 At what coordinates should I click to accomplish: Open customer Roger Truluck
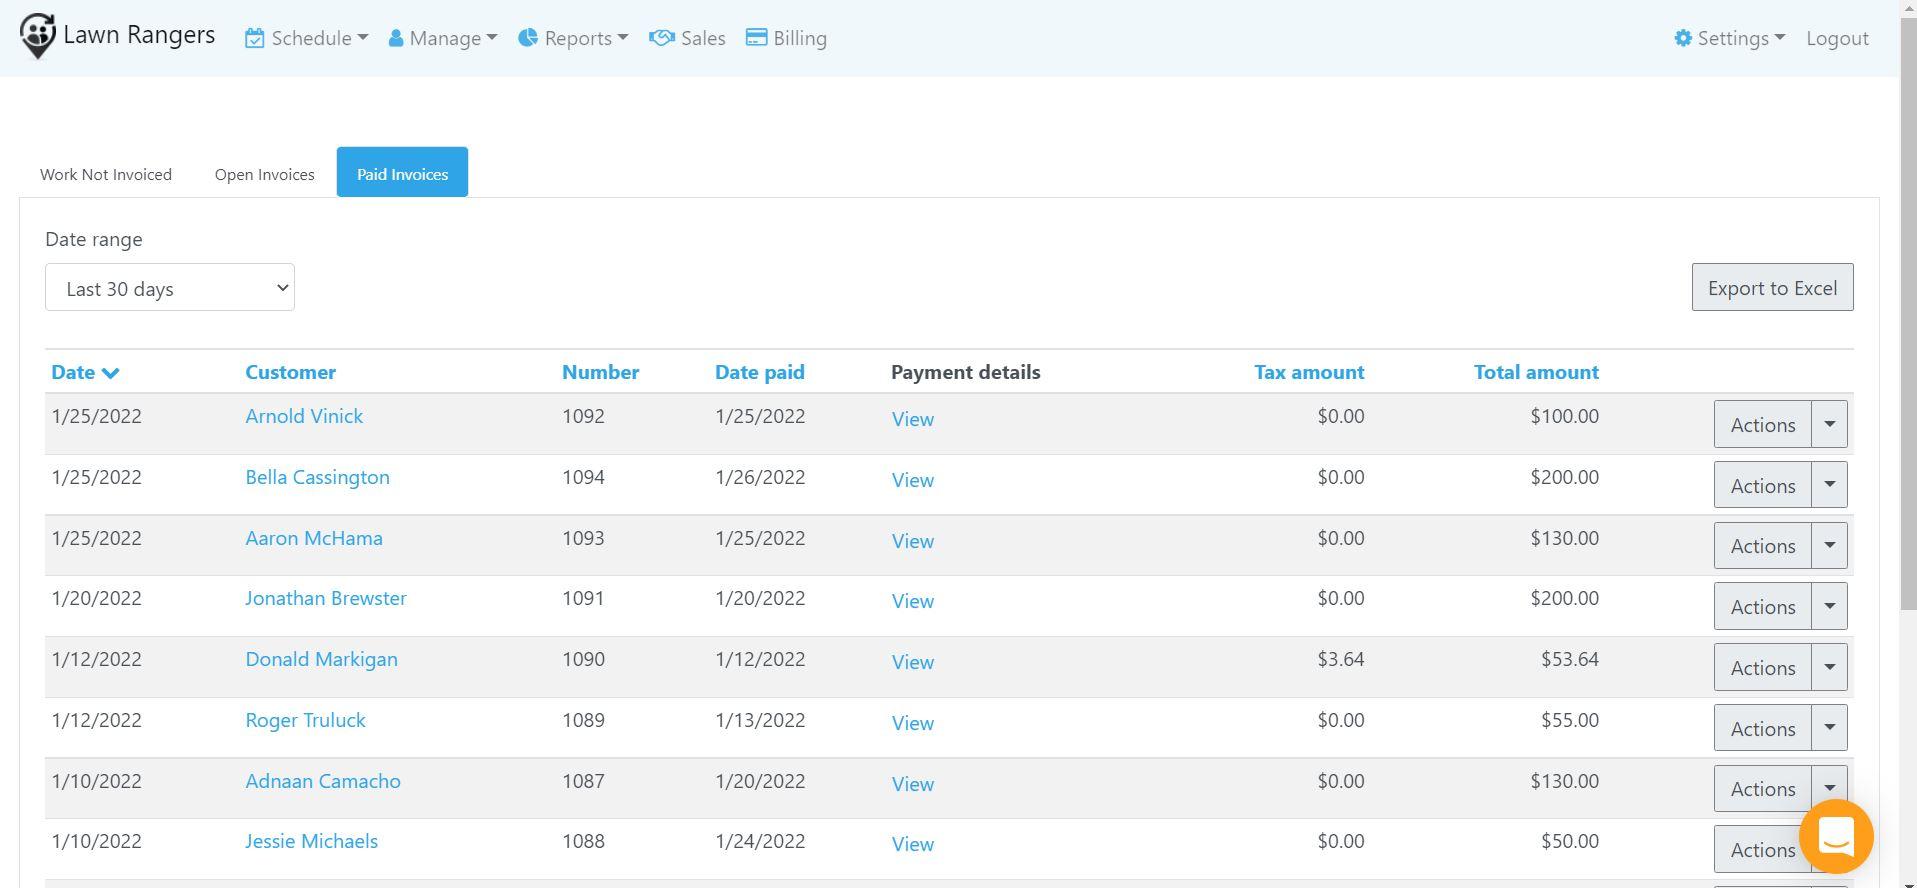click(x=305, y=720)
